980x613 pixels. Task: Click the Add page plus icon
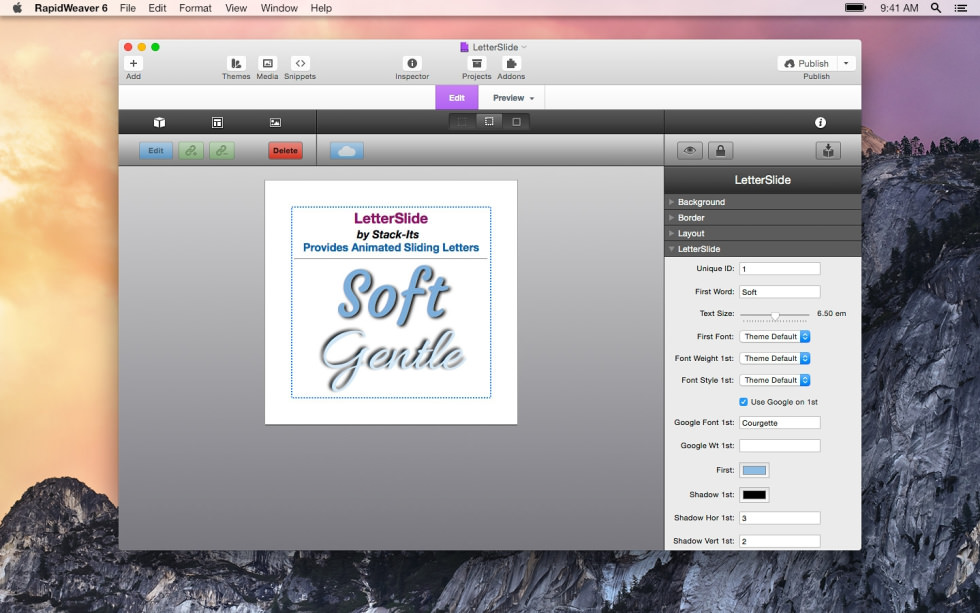click(133, 63)
